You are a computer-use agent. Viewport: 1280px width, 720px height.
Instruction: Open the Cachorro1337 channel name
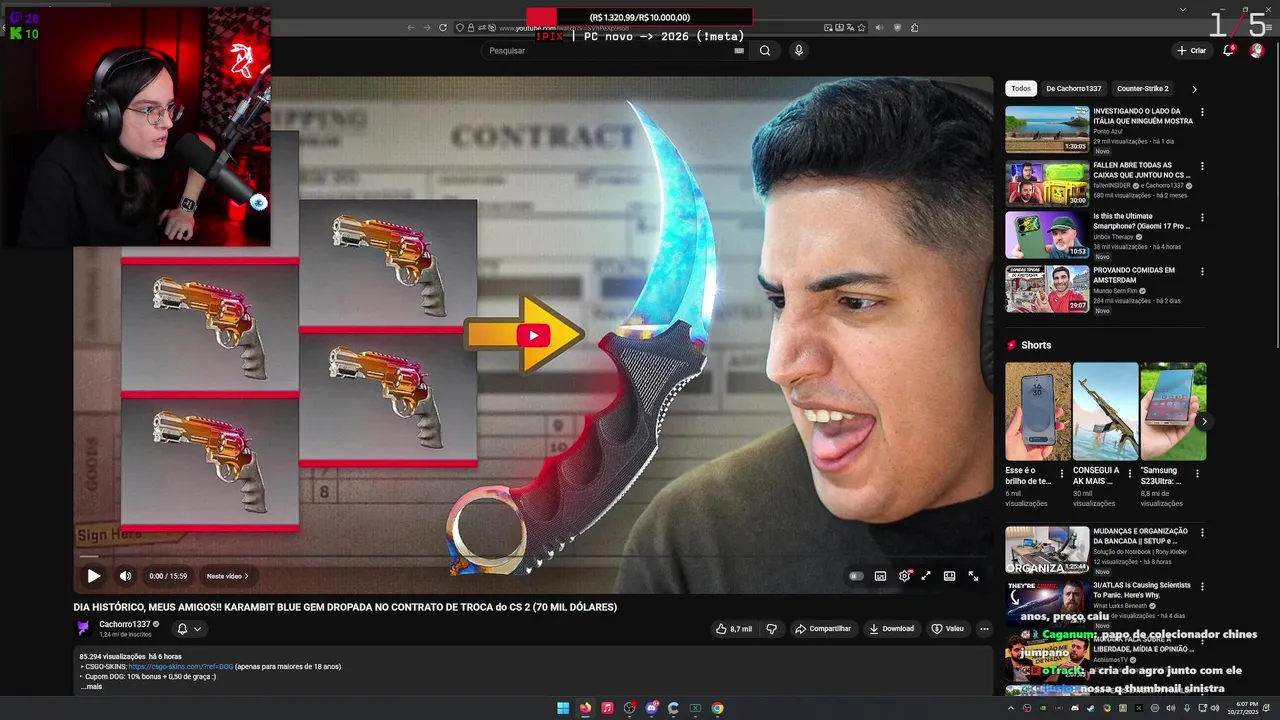coord(125,624)
